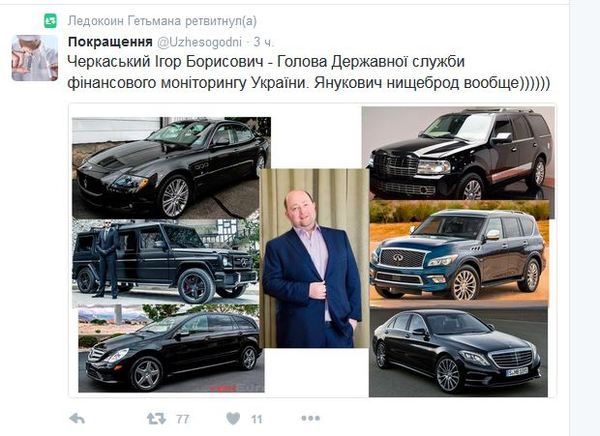Click the reply arrow icon

(77, 419)
